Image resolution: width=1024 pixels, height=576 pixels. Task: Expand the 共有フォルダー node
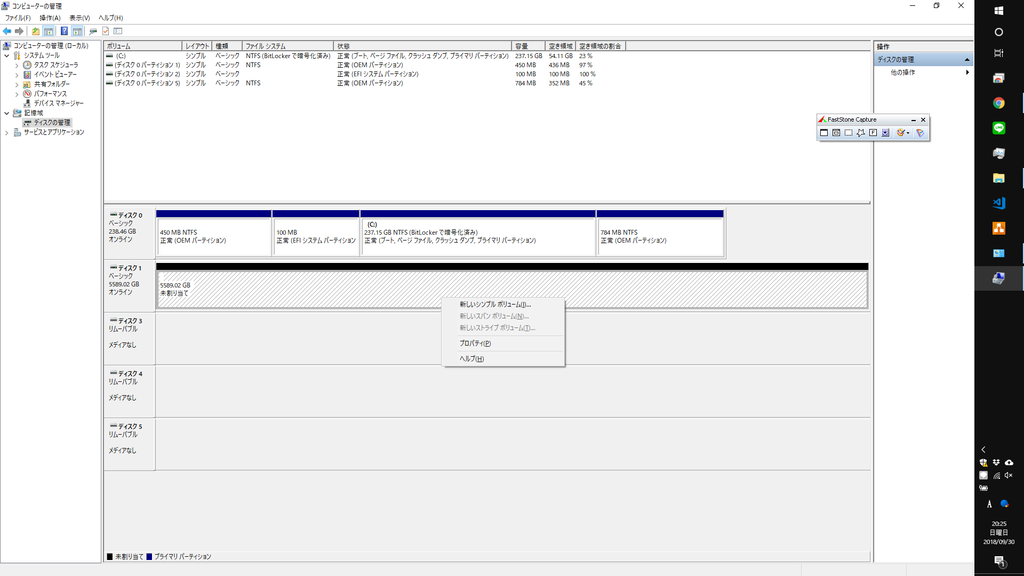pos(17,85)
